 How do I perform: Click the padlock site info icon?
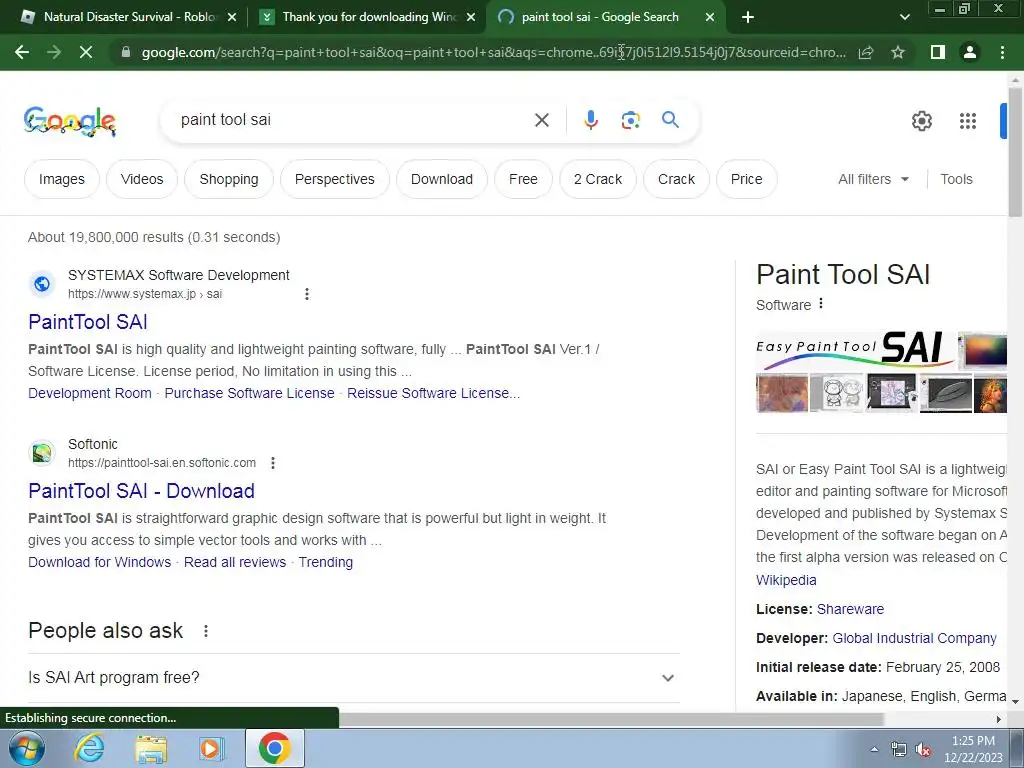[126, 52]
